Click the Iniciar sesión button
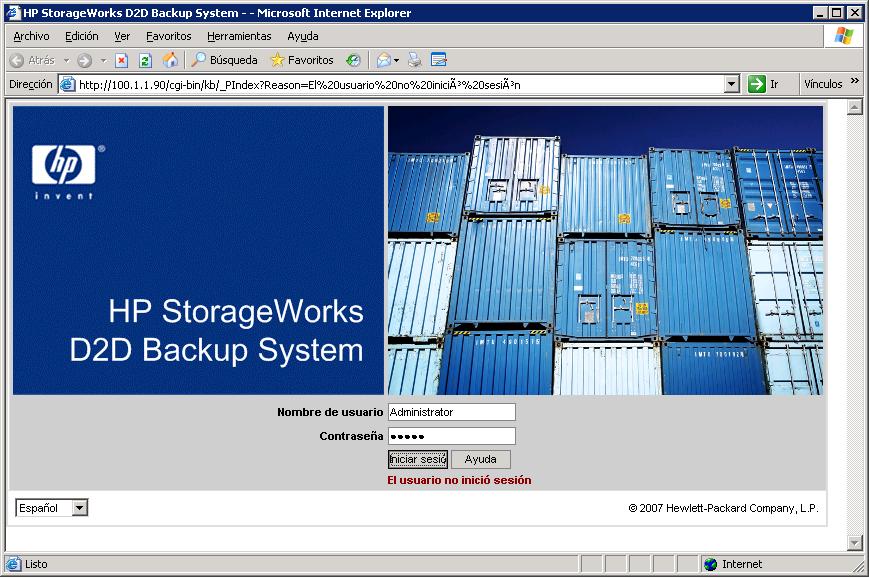 pyautogui.click(x=418, y=459)
